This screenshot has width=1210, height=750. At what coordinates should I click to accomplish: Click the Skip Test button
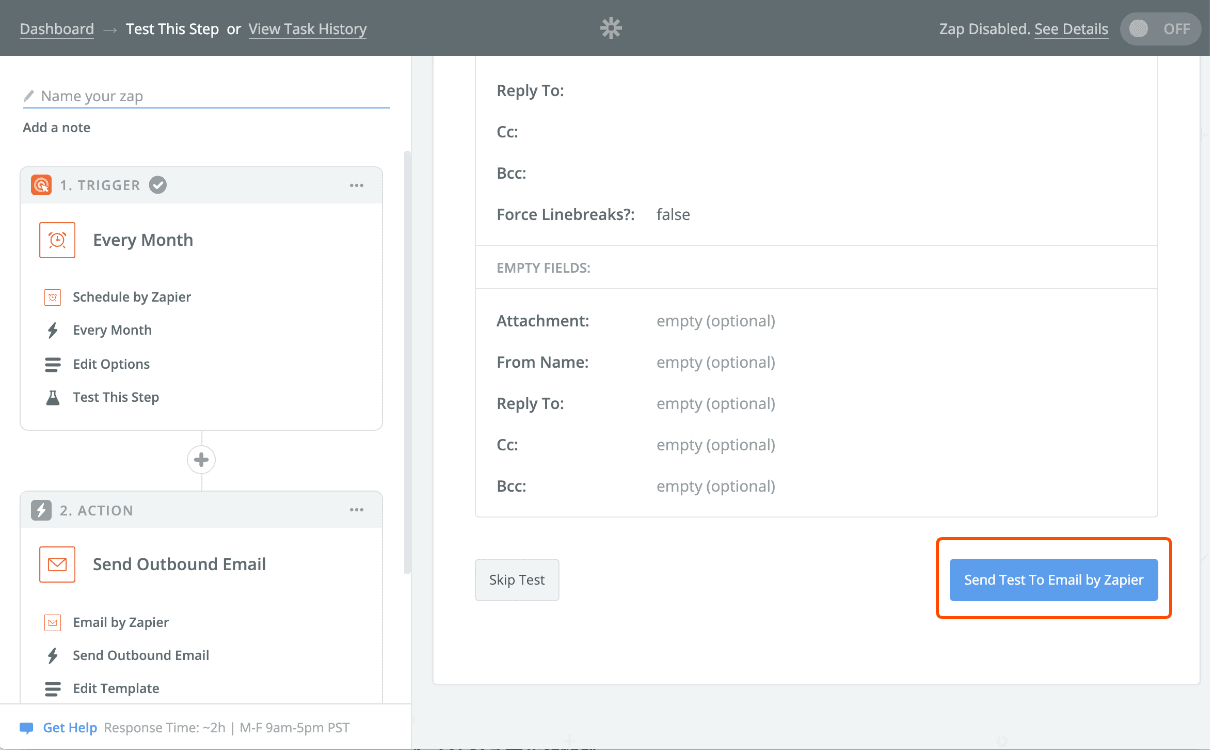click(517, 580)
